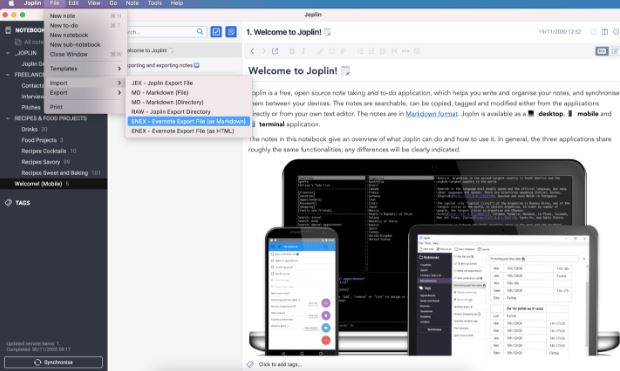Collapse the FREELANCE notebook
The height and width of the screenshot is (371, 620).
coord(8,75)
